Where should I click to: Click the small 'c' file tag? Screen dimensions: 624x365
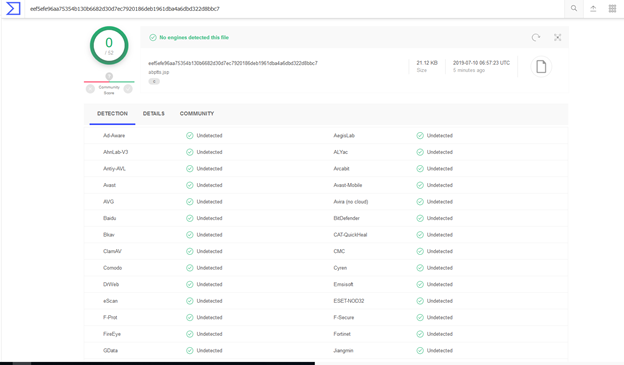point(154,81)
